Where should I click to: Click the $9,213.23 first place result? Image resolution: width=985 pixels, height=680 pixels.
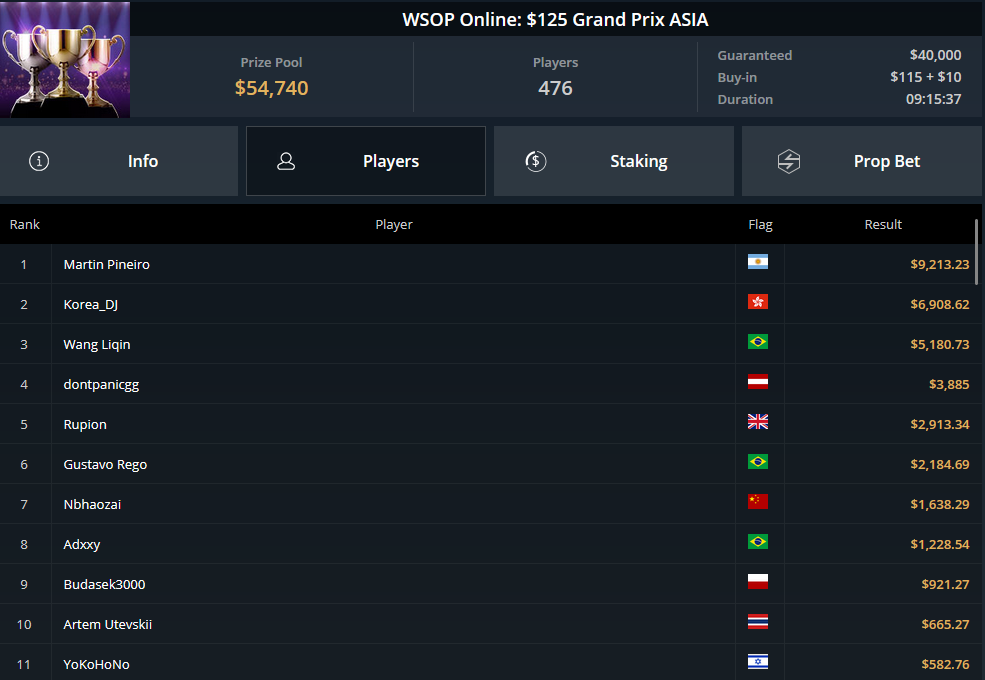[940, 265]
